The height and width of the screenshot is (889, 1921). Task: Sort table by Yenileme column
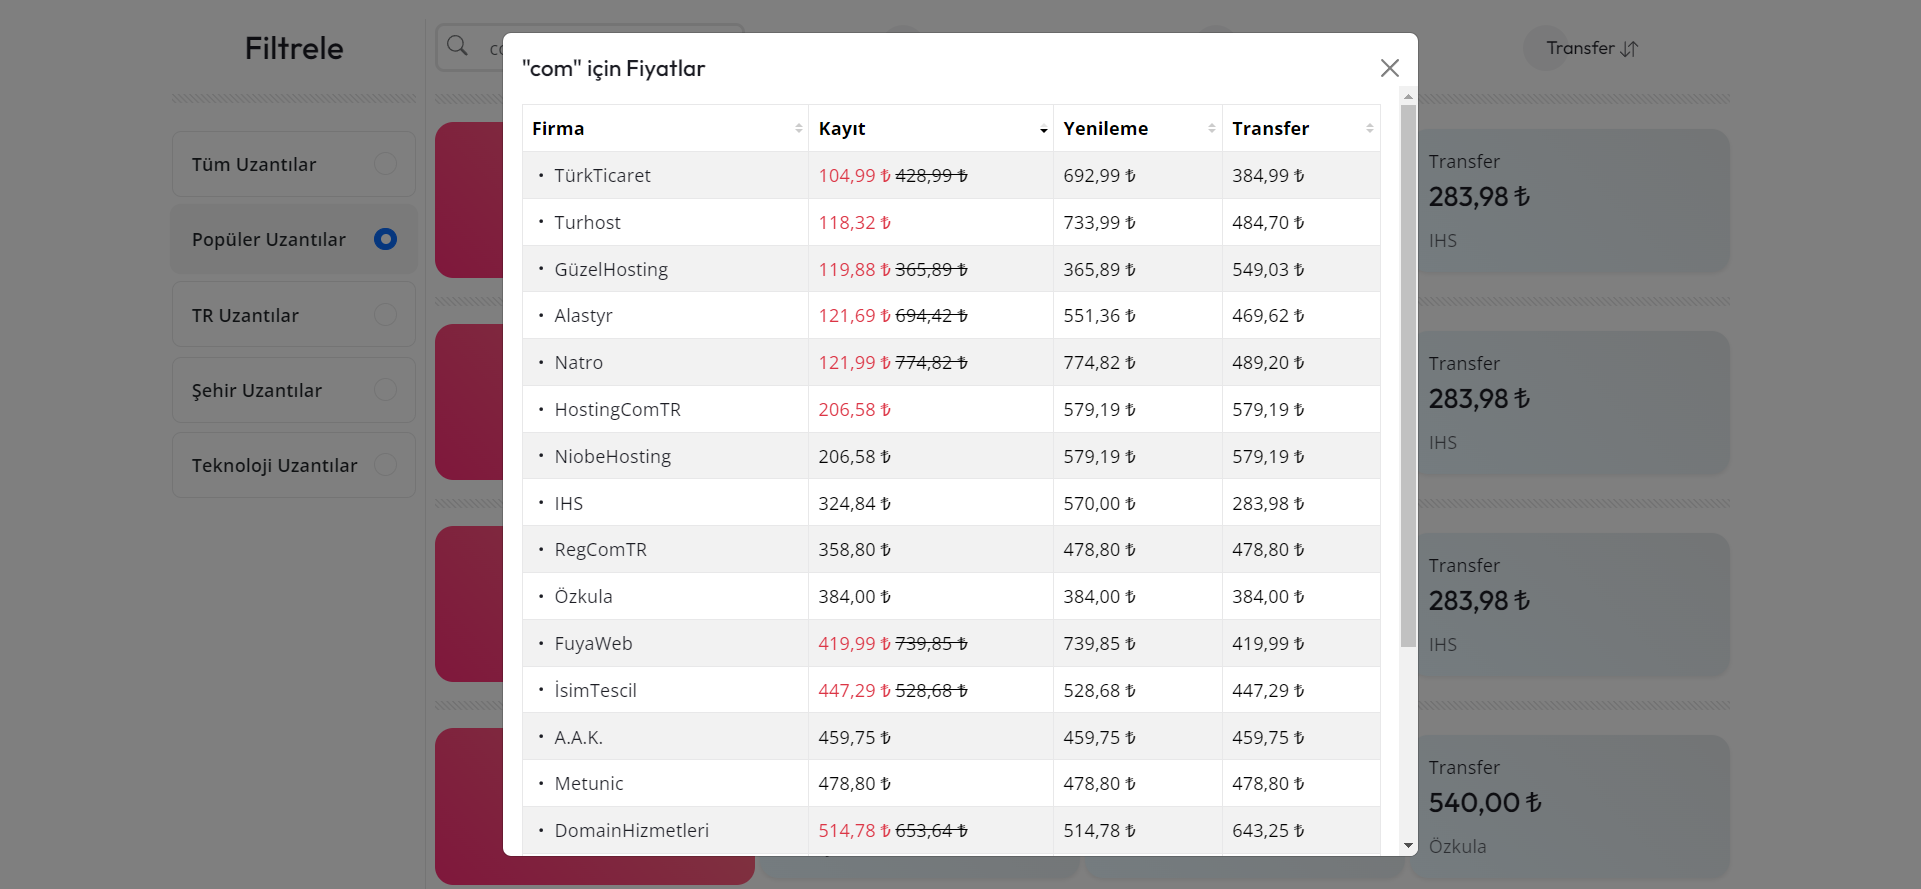[x=1137, y=128]
